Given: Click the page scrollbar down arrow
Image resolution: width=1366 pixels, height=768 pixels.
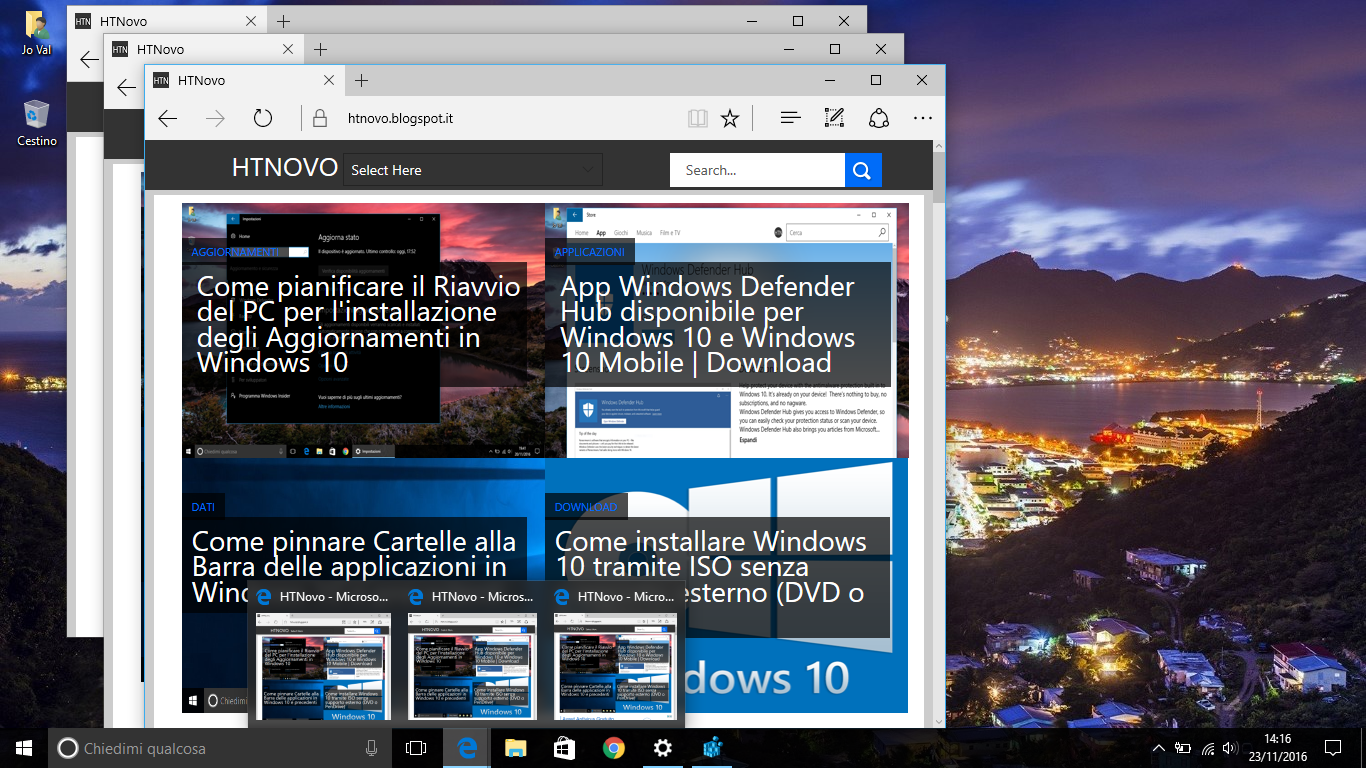Looking at the screenshot, I should click(x=939, y=721).
